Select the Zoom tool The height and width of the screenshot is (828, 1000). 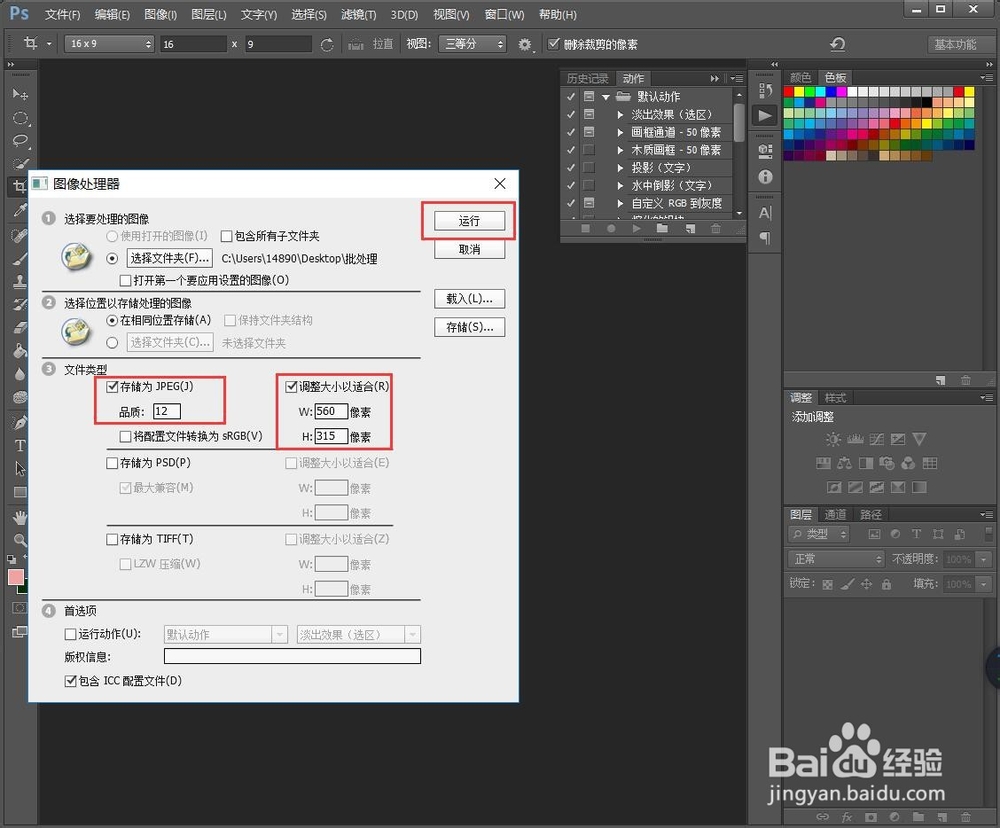click(x=20, y=540)
